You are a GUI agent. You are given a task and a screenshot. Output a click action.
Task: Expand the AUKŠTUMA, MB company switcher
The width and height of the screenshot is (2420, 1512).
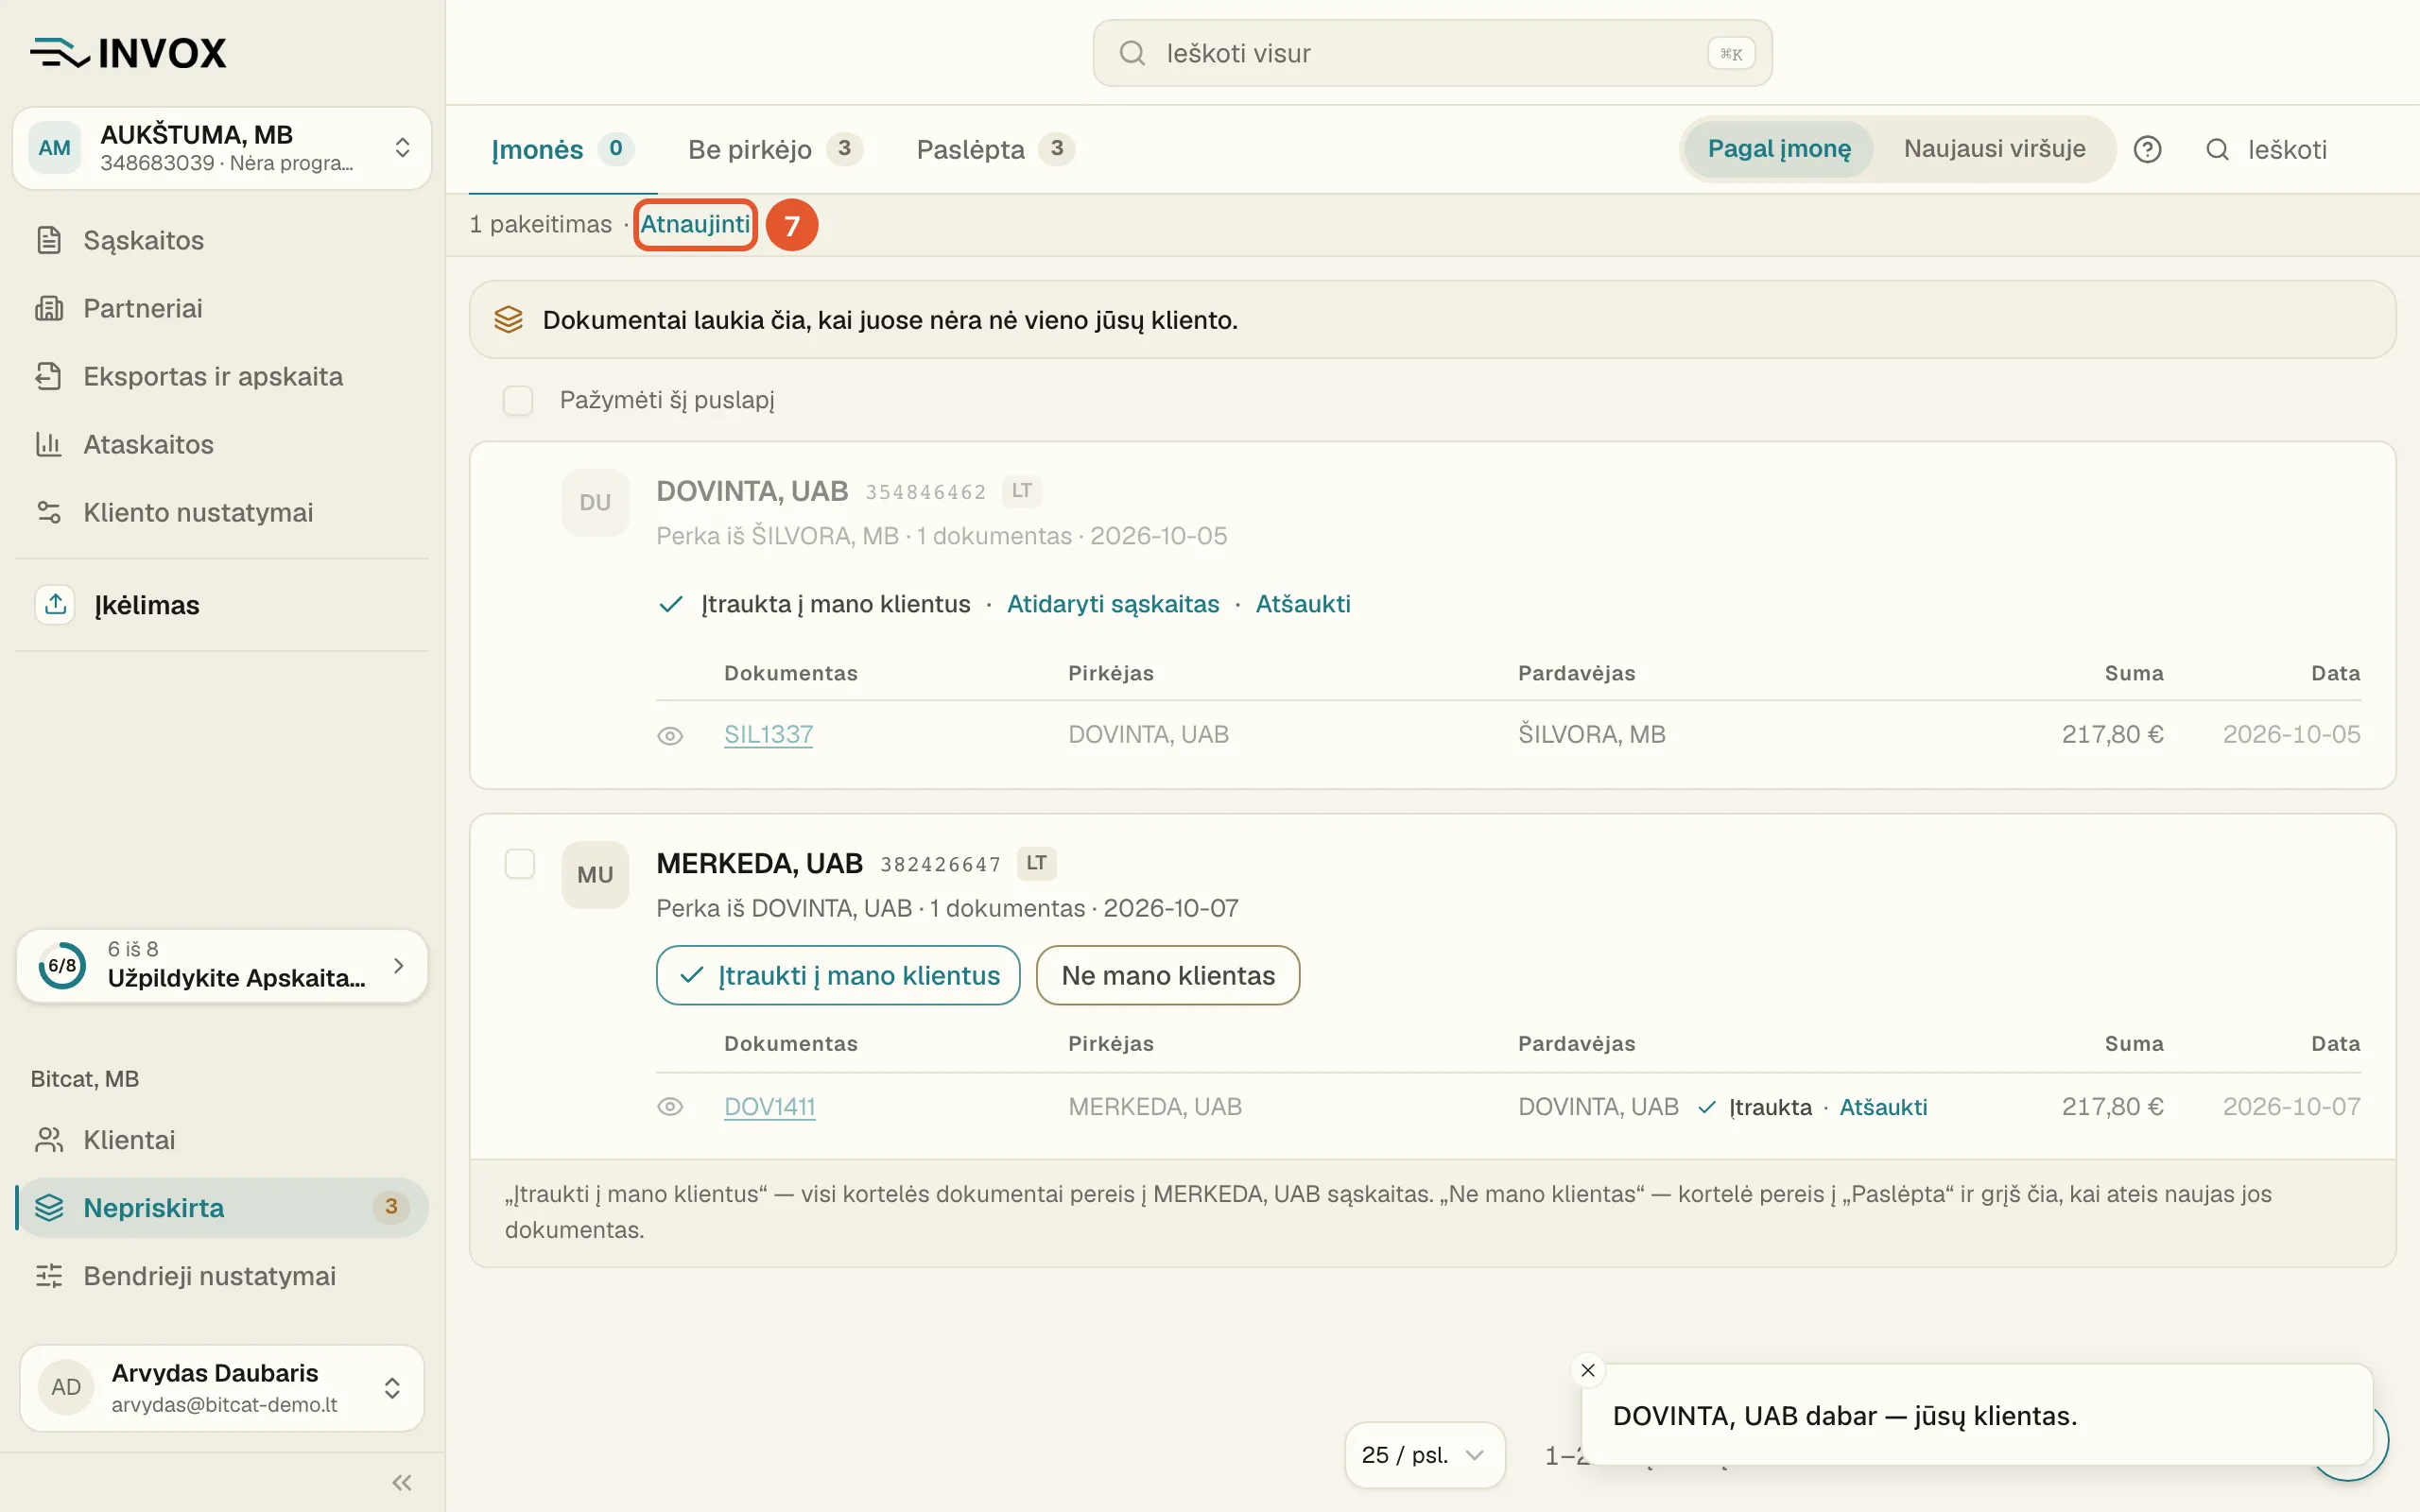(x=222, y=148)
